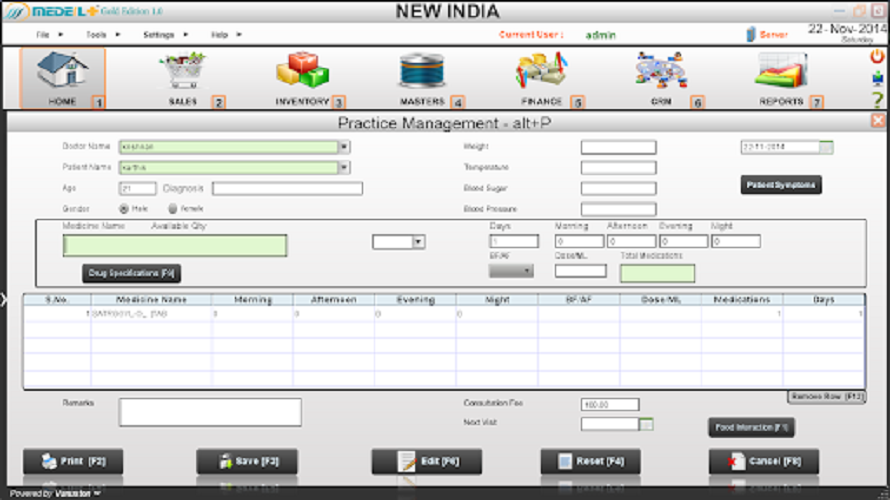Close the Practice Management panel

click(878, 120)
